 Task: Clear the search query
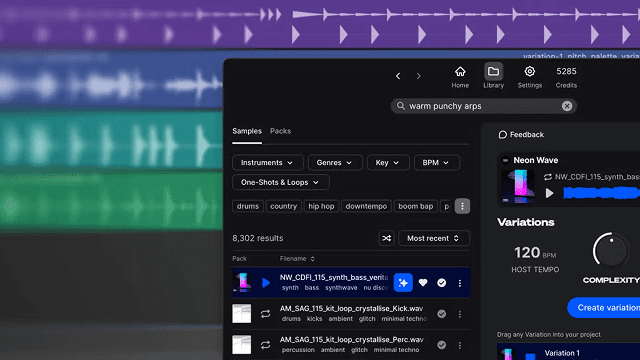click(x=567, y=106)
